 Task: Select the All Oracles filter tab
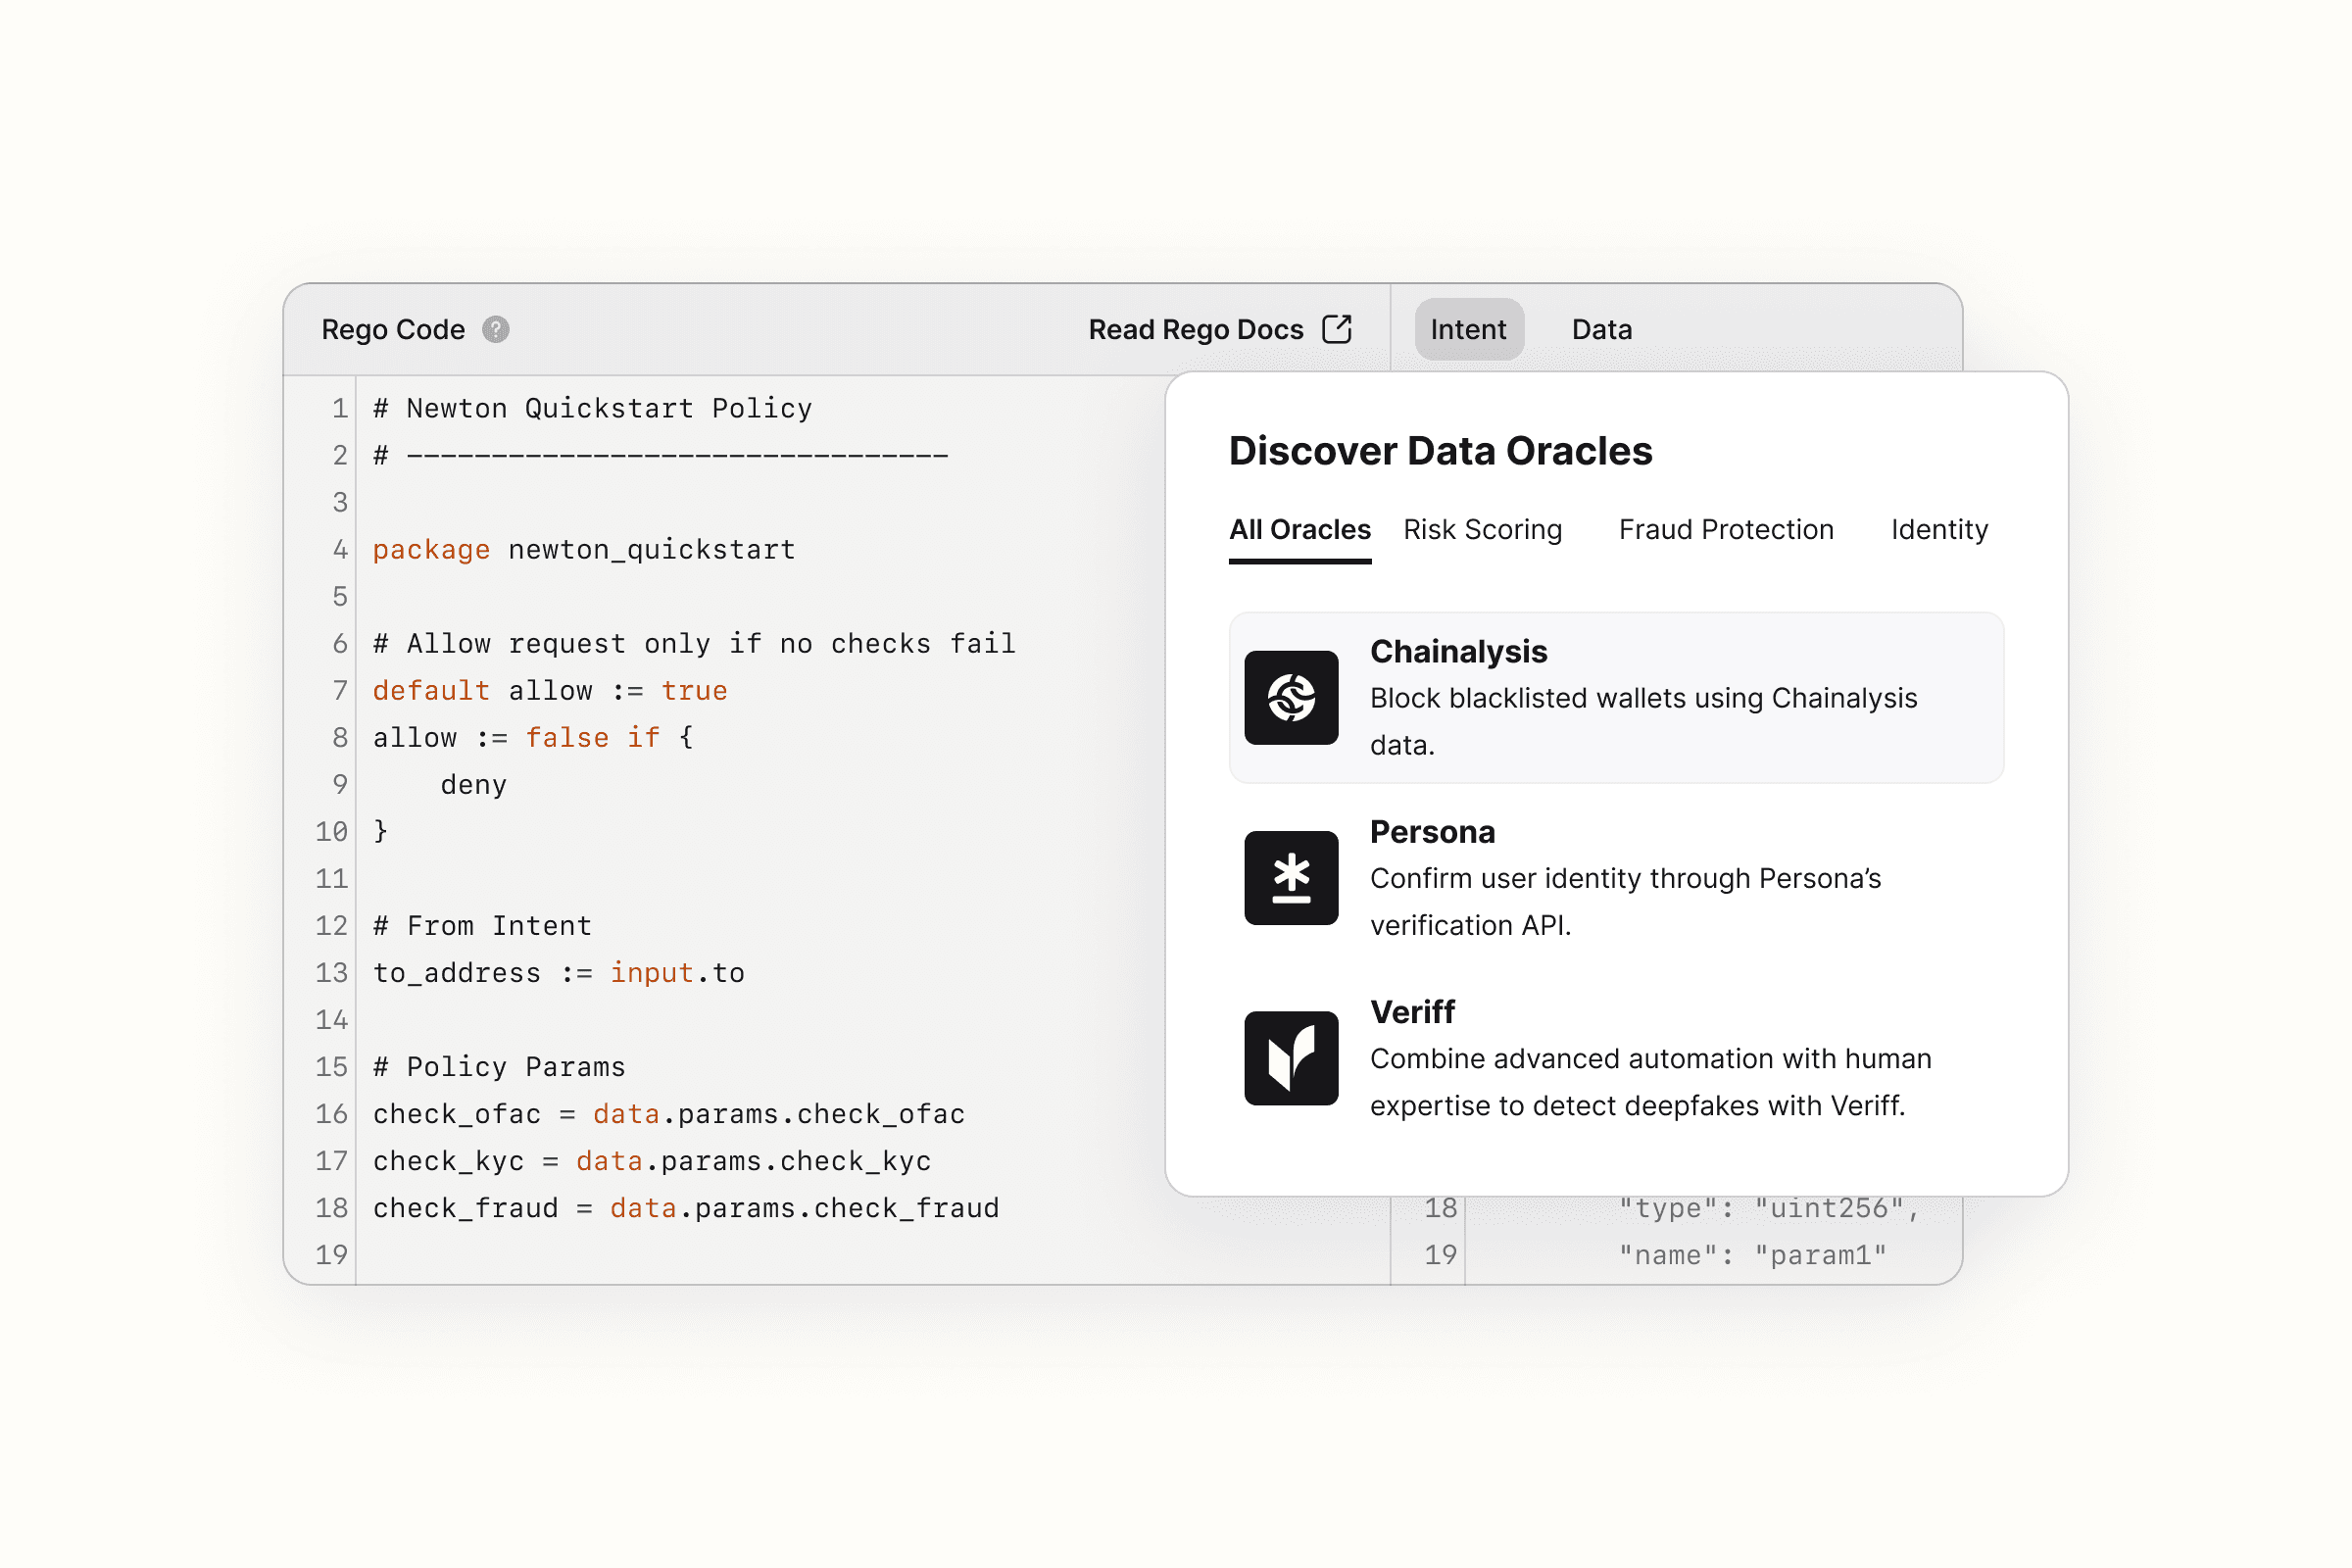(x=1299, y=529)
